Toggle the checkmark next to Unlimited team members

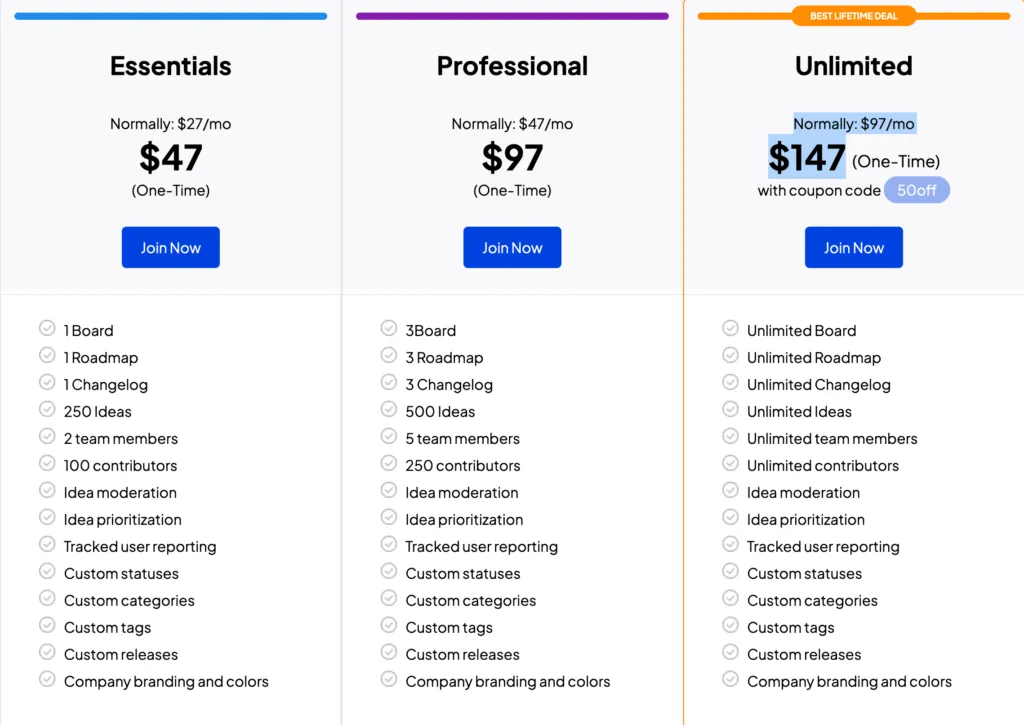730,438
